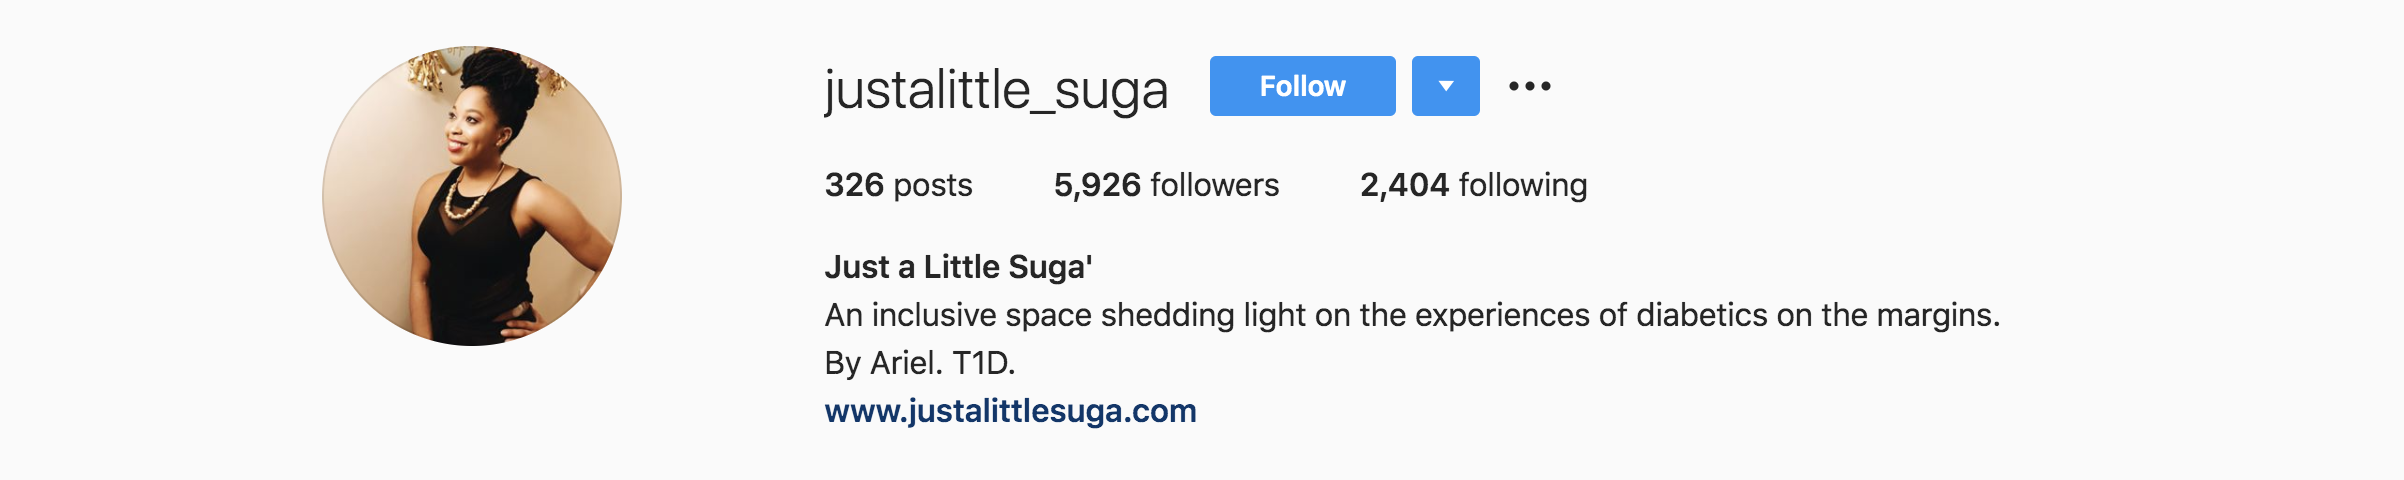Expand suggested accounts with the blue arrow button
The image size is (2404, 480).
pos(1445,86)
